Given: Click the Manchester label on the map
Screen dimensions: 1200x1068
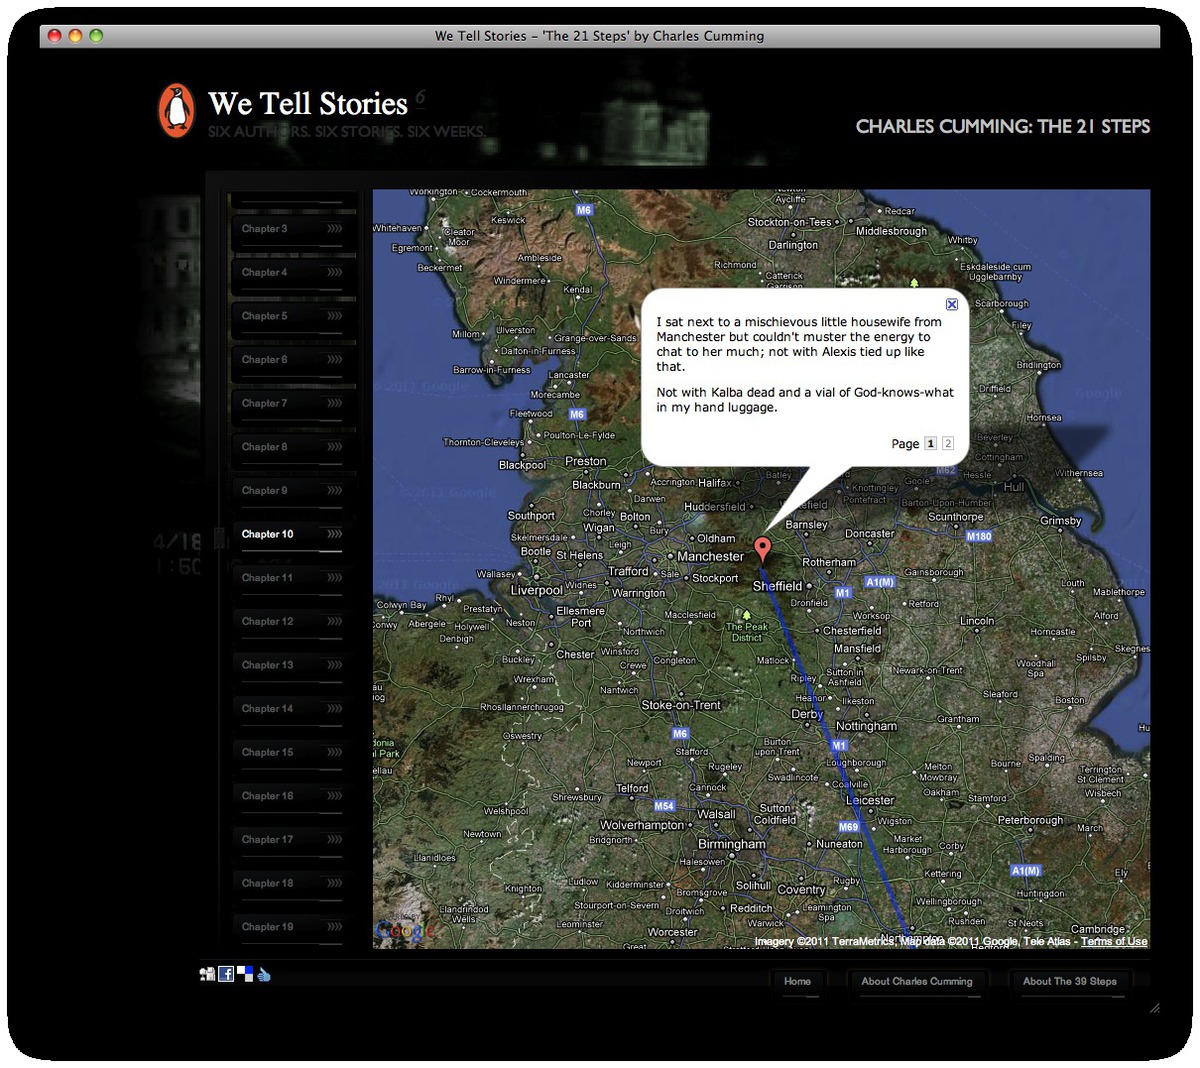Looking at the screenshot, I should coord(710,557).
